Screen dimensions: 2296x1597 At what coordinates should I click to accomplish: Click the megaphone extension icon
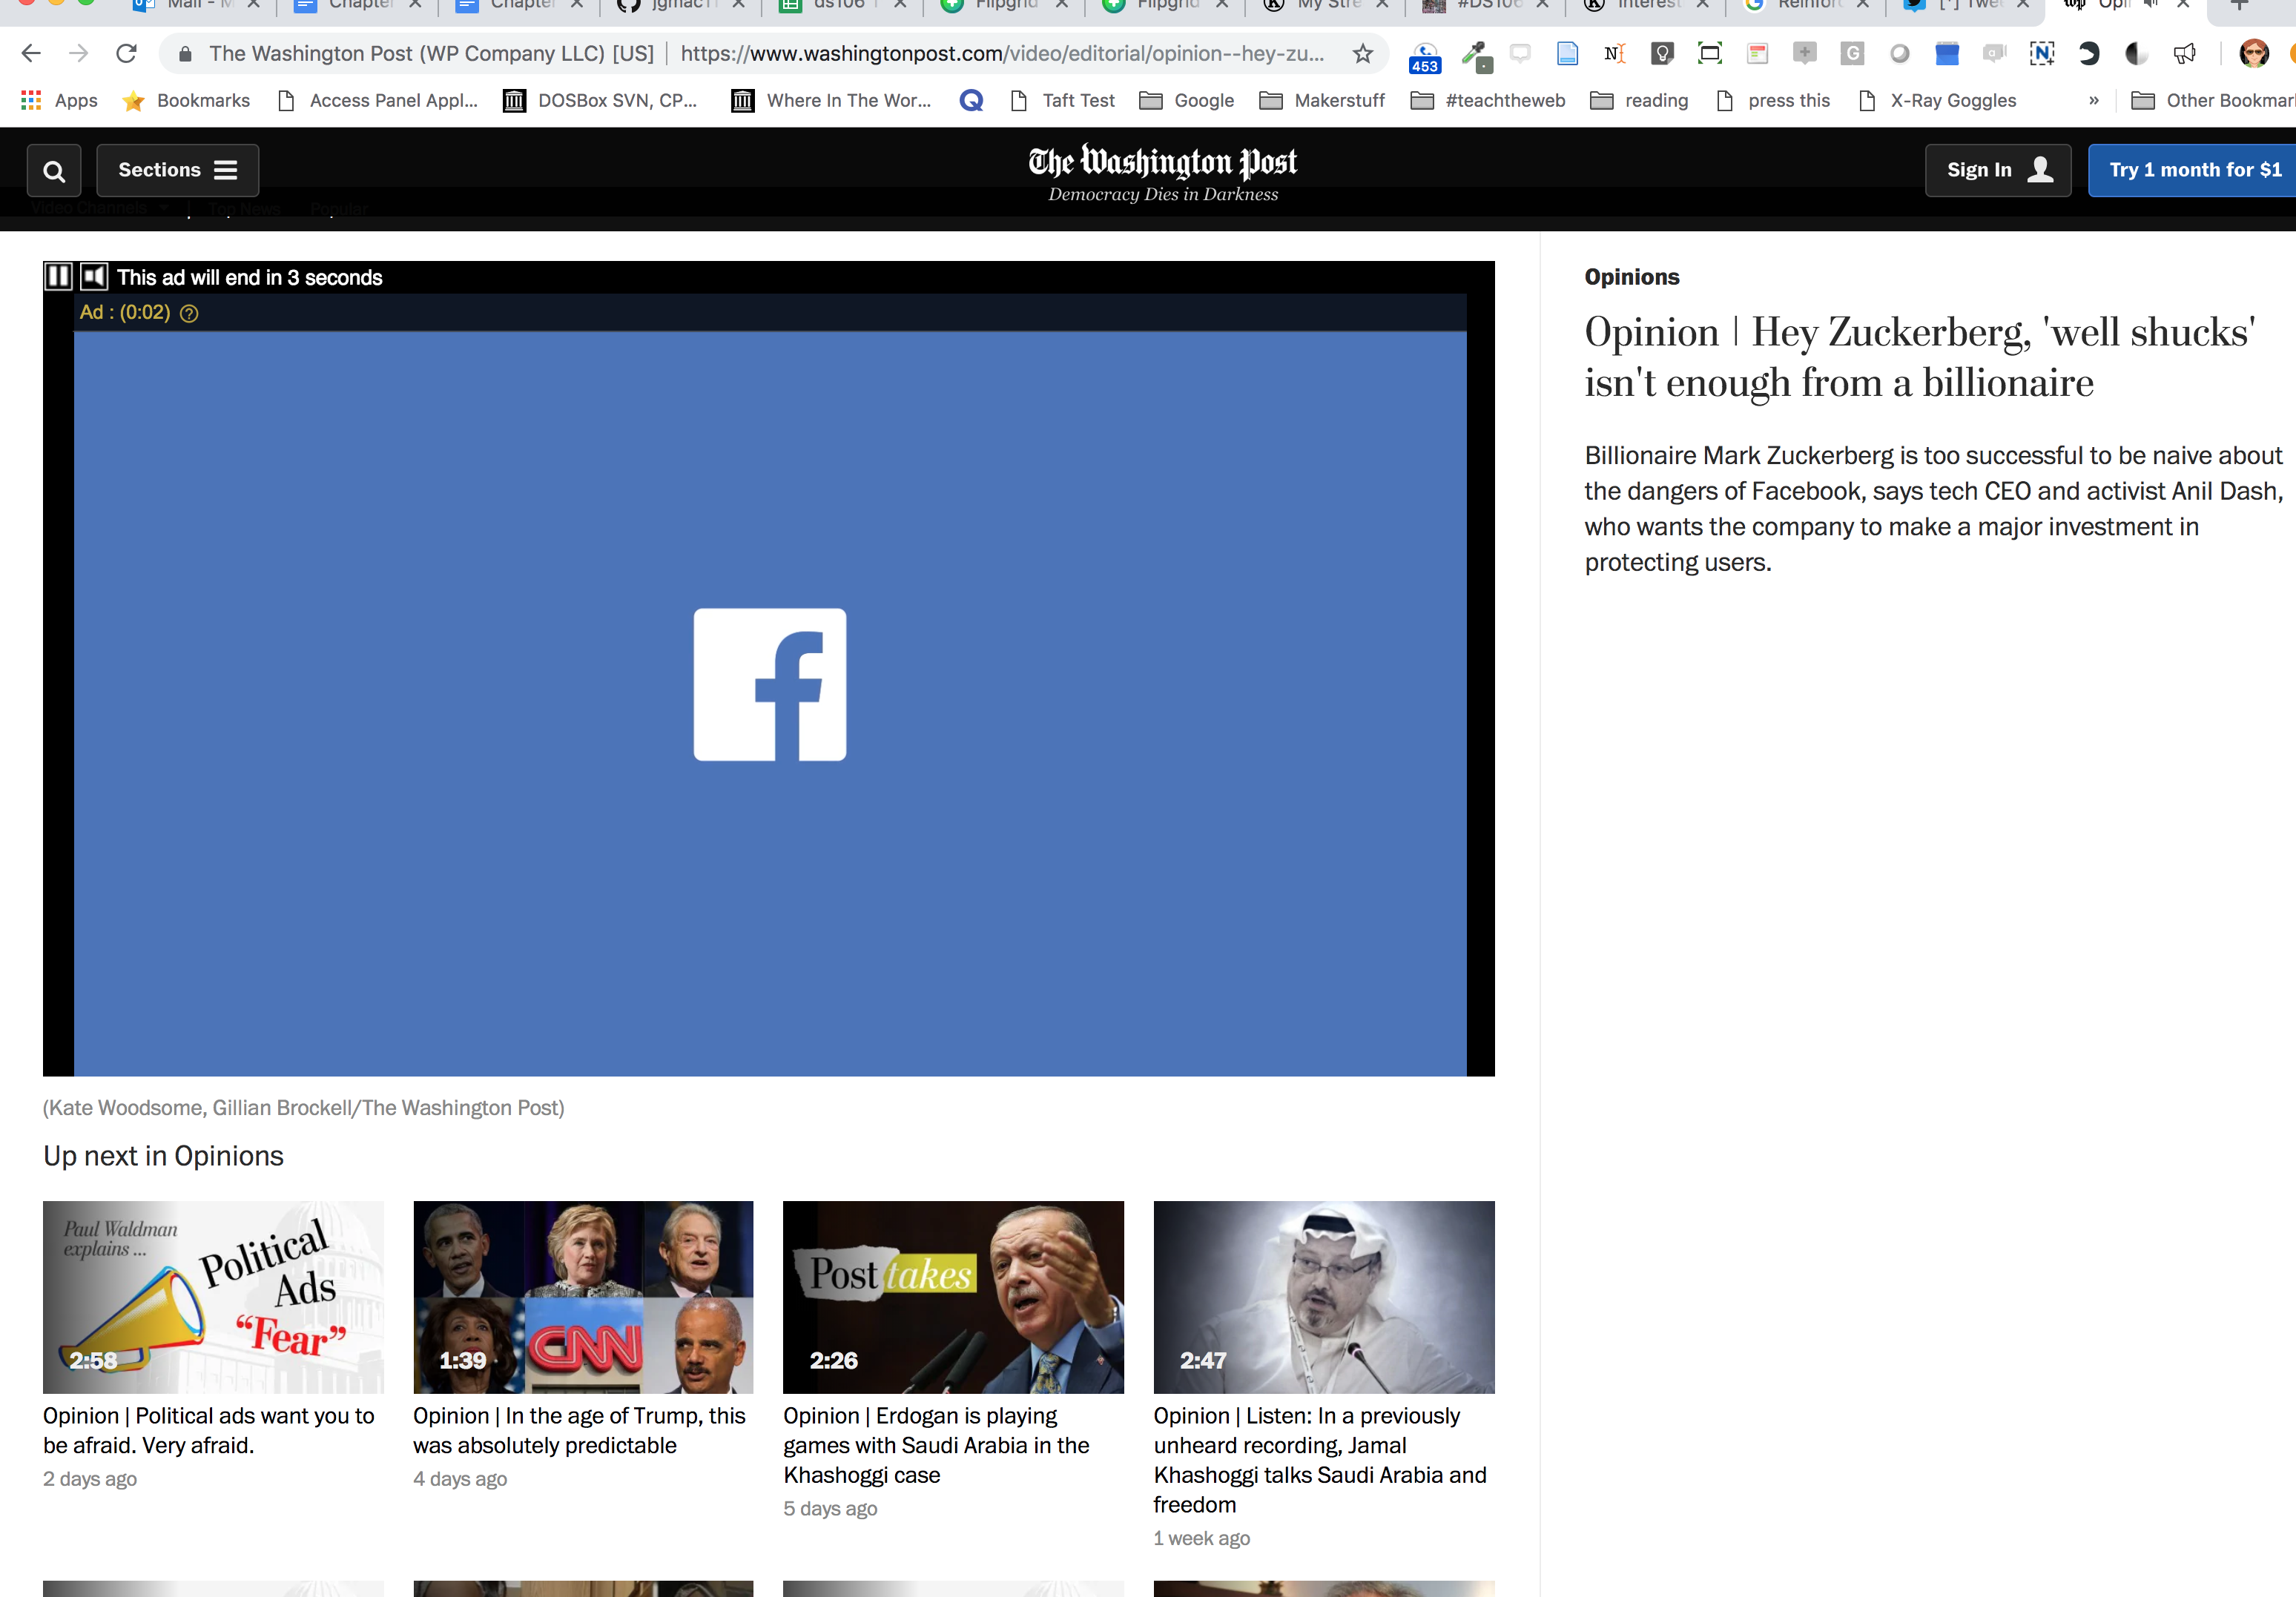pyautogui.click(x=2184, y=53)
